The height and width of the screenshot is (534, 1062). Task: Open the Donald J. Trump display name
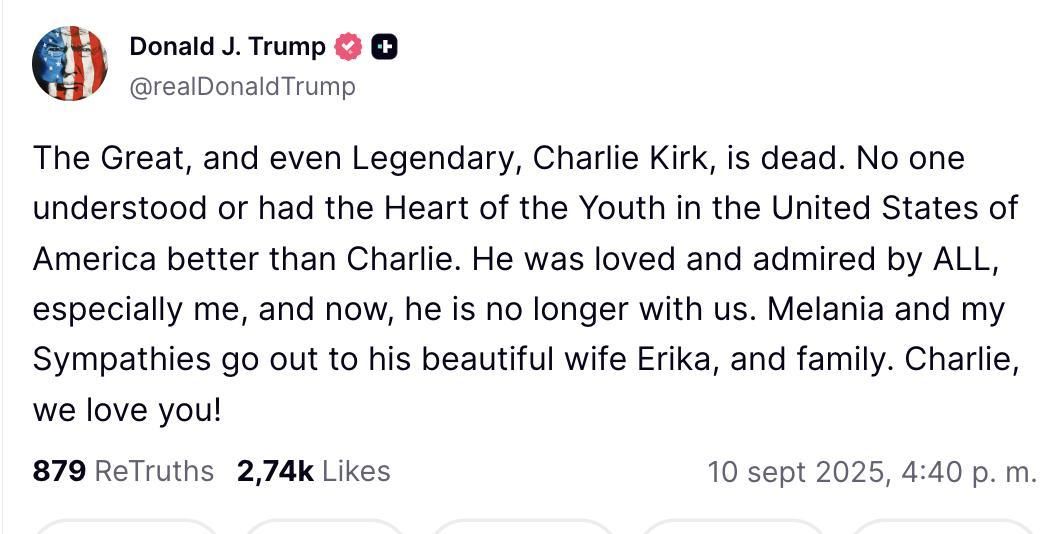click(x=227, y=46)
